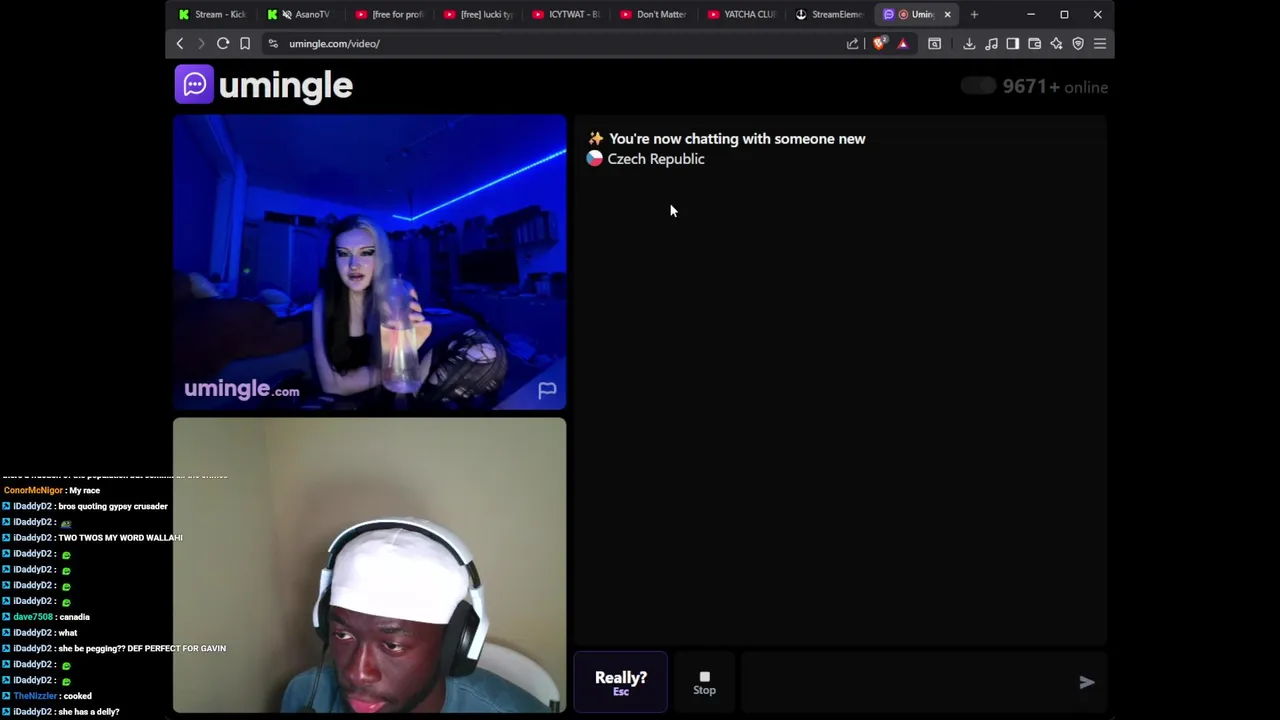The width and height of the screenshot is (1280, 720).
Task: Click the VPN shield icon in toolbar
Action: pyautogui.click(x=1078, y=44)
